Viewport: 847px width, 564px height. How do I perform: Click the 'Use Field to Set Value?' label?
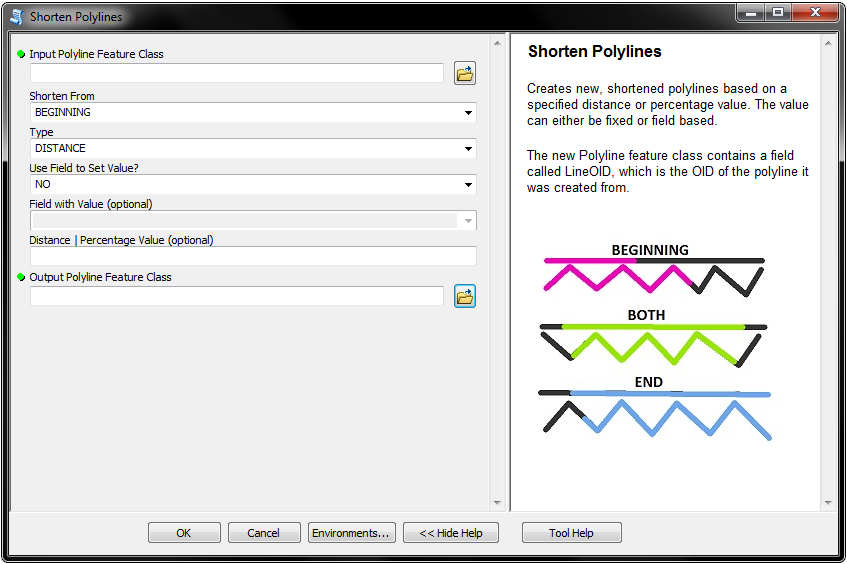tap(84, 168)
